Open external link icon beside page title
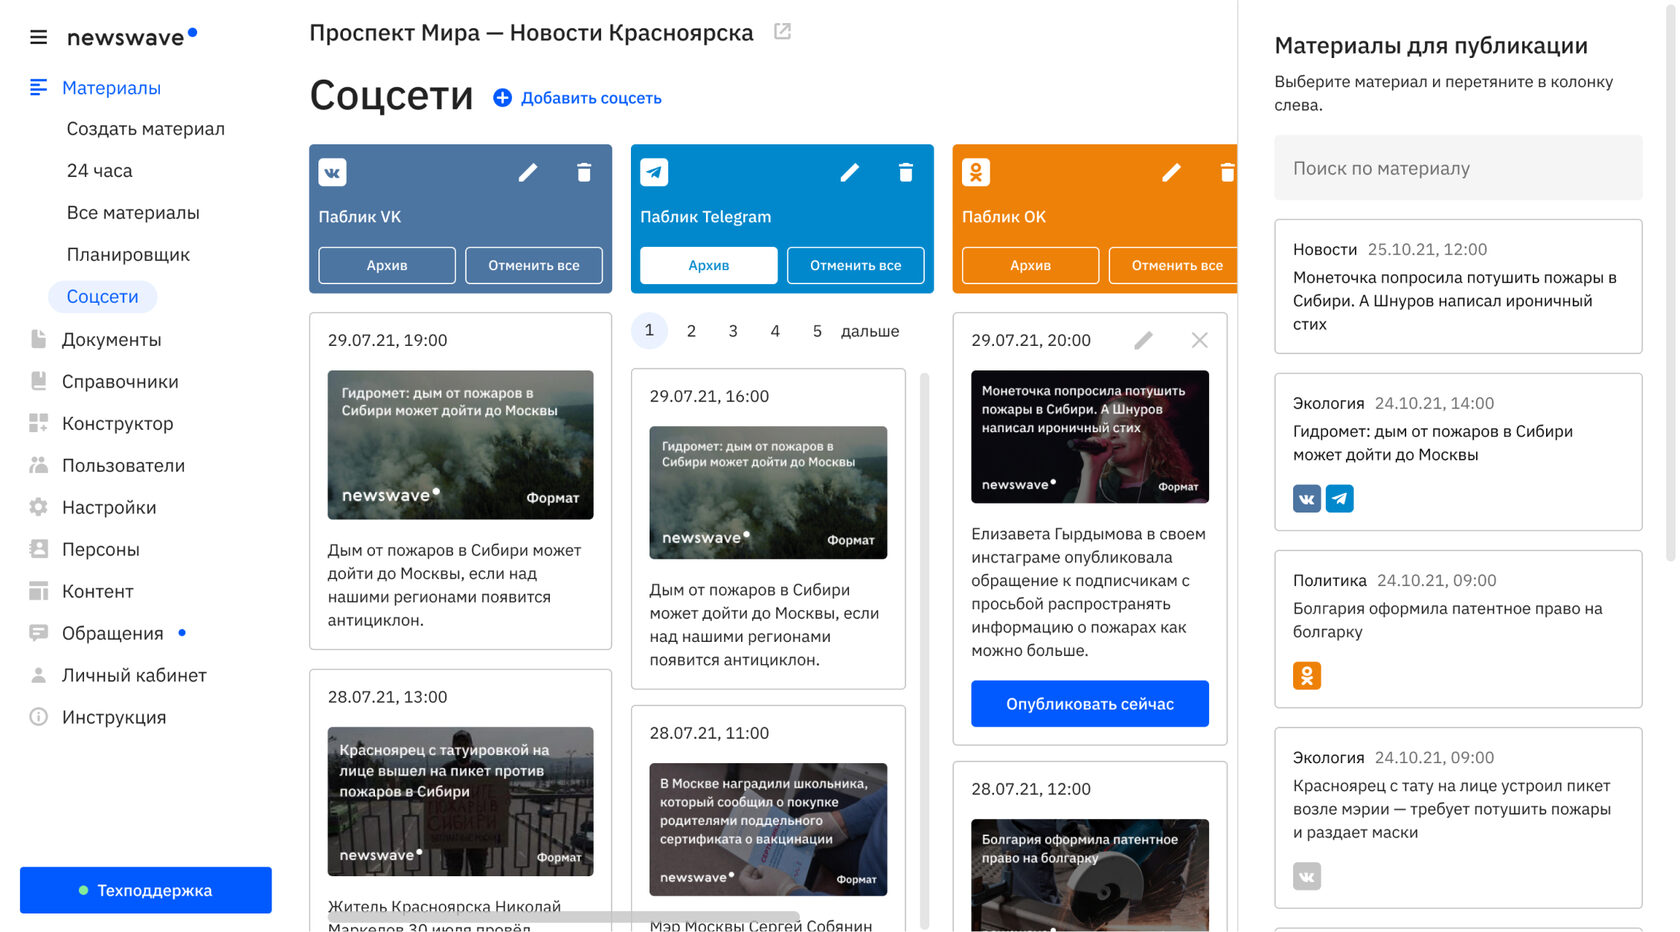 (x=782, y=32)
